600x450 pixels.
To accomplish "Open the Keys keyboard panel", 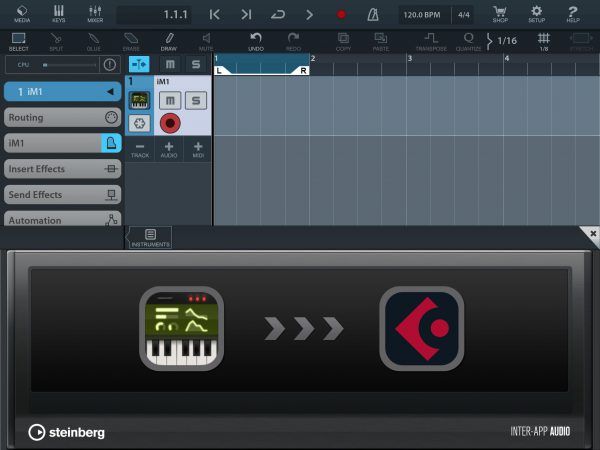I will (x=58, y=14).
